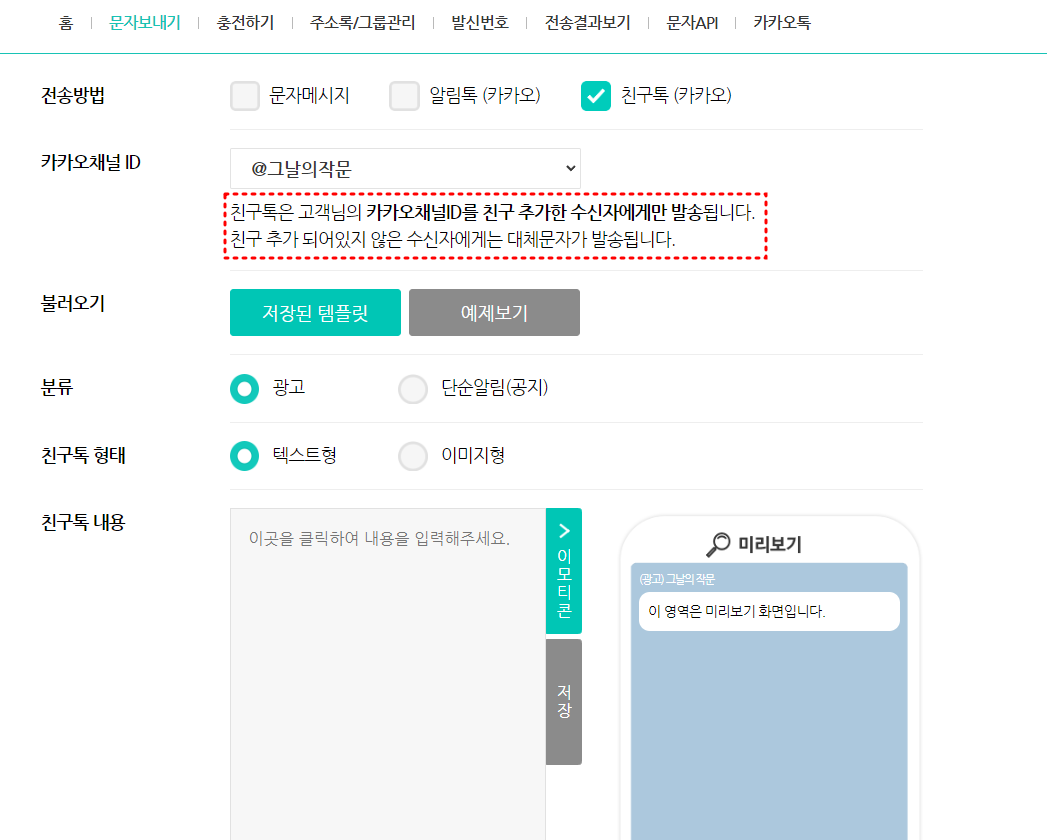Enable the 알림톡 (카카오) checkbox

tap(405, 95)
